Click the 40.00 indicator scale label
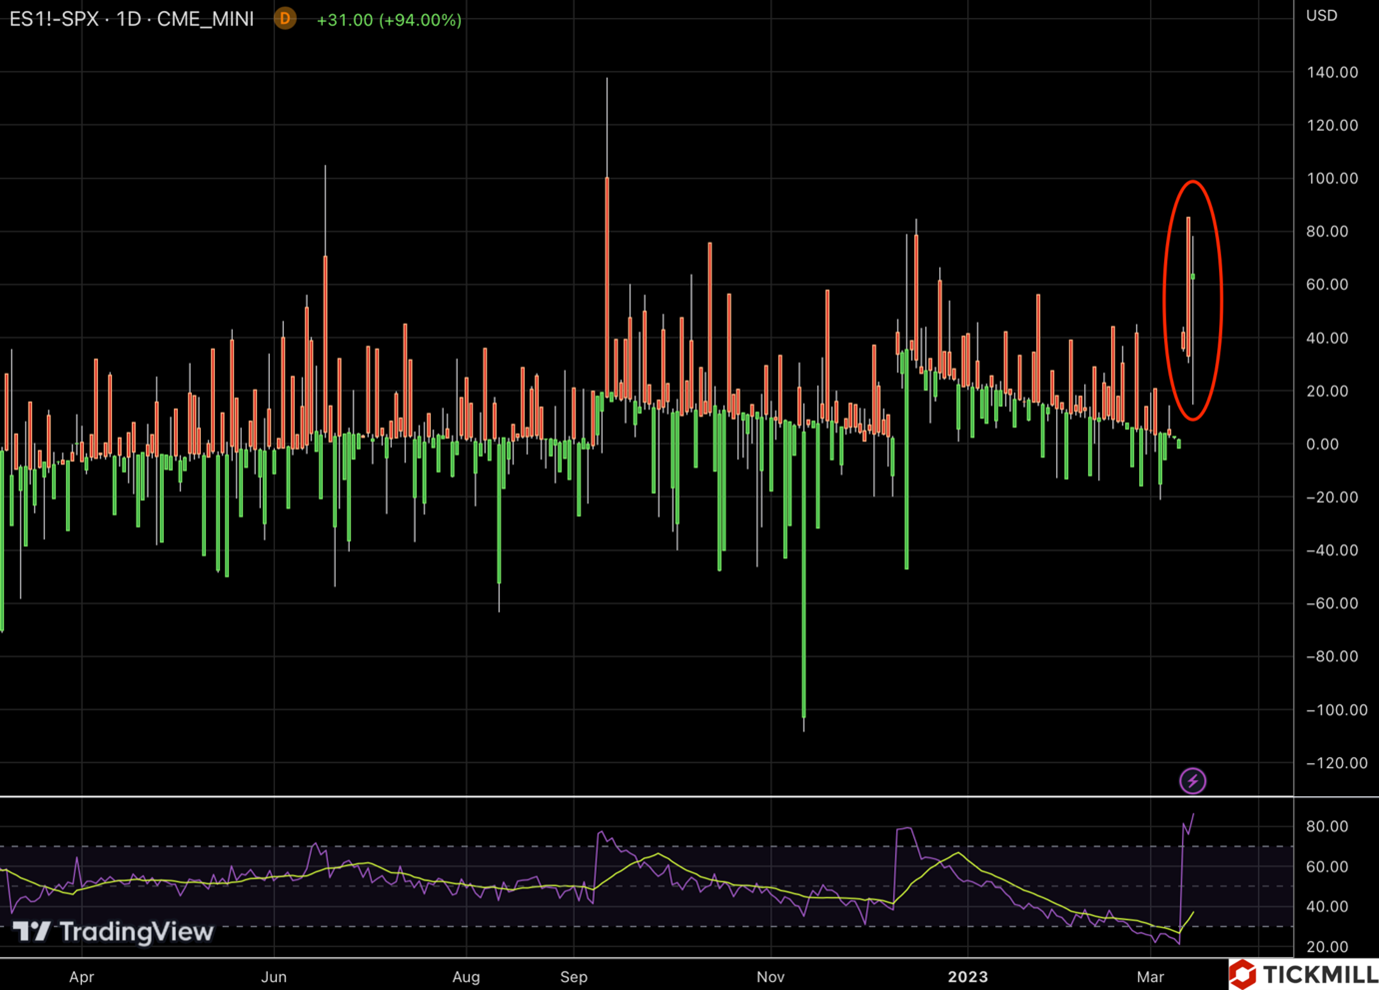1379x990 pixels. [x=1327, y=906]
